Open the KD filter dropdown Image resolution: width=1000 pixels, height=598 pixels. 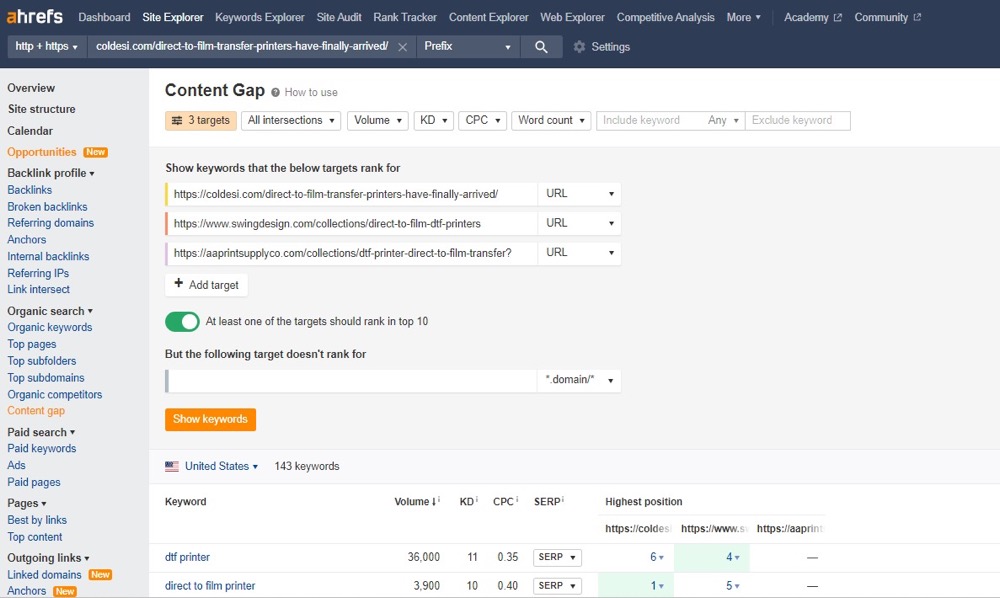point(433,120)
